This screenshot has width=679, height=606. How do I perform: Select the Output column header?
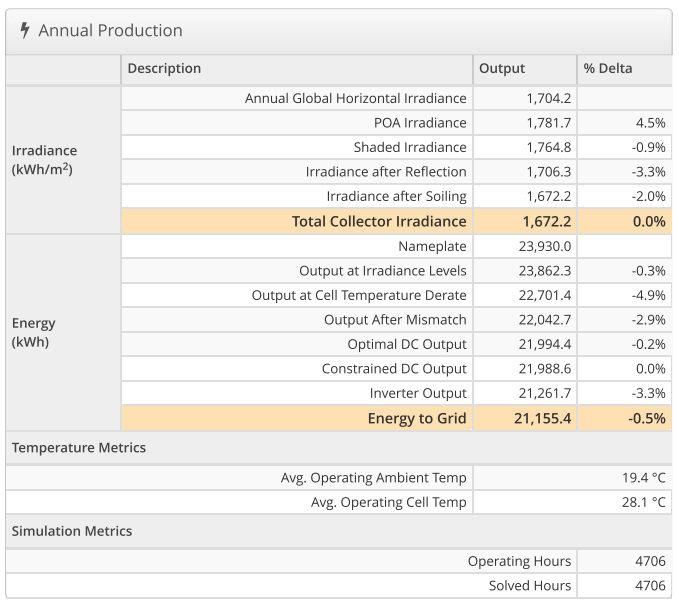click(x=502, y=69)
